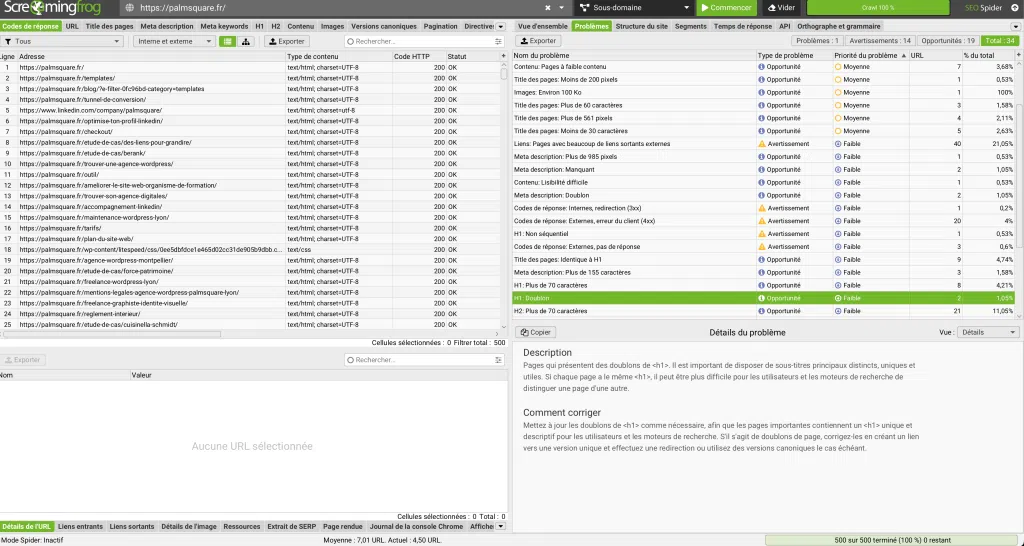This screenshot has height=546, width=1024.
Task: Open the Title des pages tab
Action: click(110, 27)
